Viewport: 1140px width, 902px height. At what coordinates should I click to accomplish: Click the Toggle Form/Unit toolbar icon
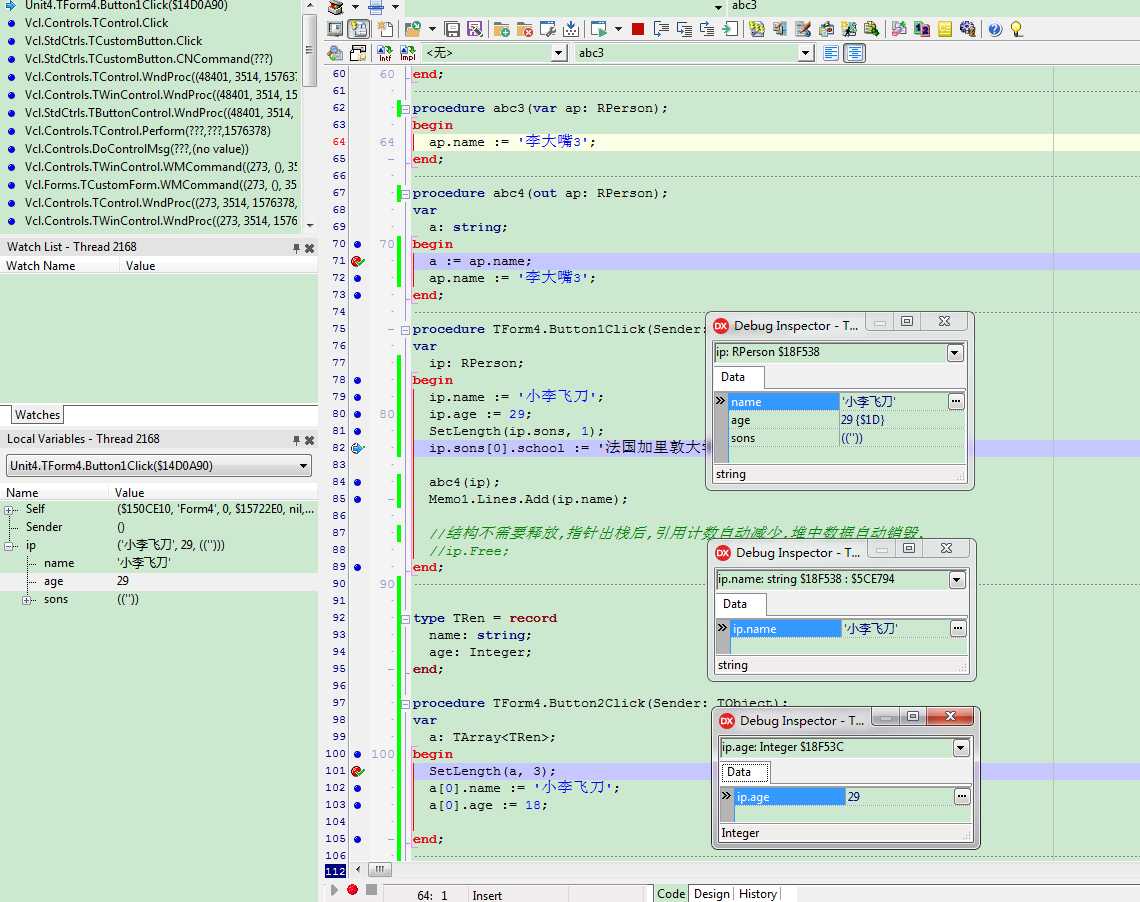pos(358,29)
